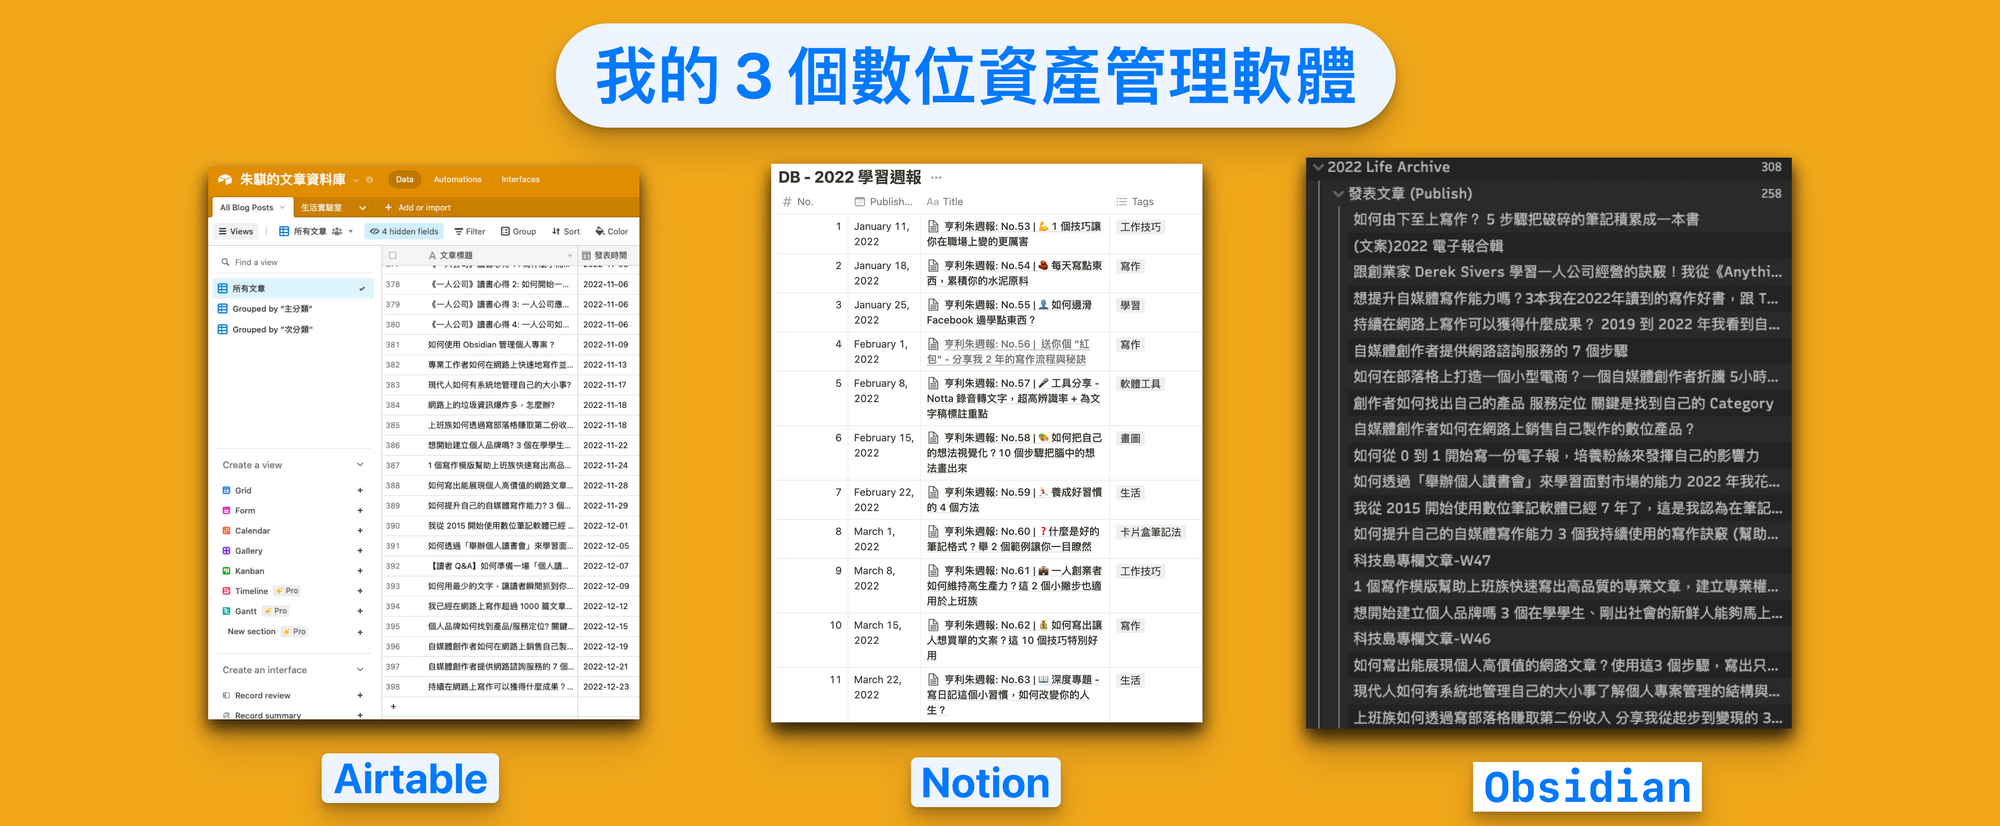
Task: Click Notion row 亨利朱週報 No.56 title
Action: [x=1008, y=351]
